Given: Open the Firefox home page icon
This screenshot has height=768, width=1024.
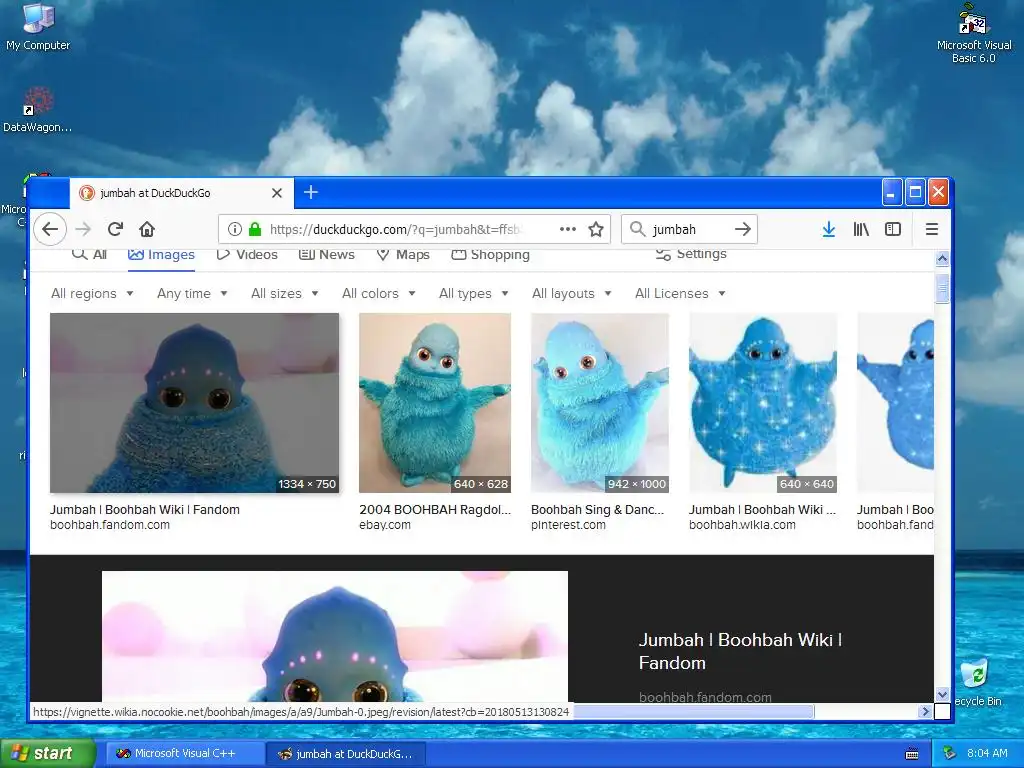Looking at the screenshot, I should 147,229.
